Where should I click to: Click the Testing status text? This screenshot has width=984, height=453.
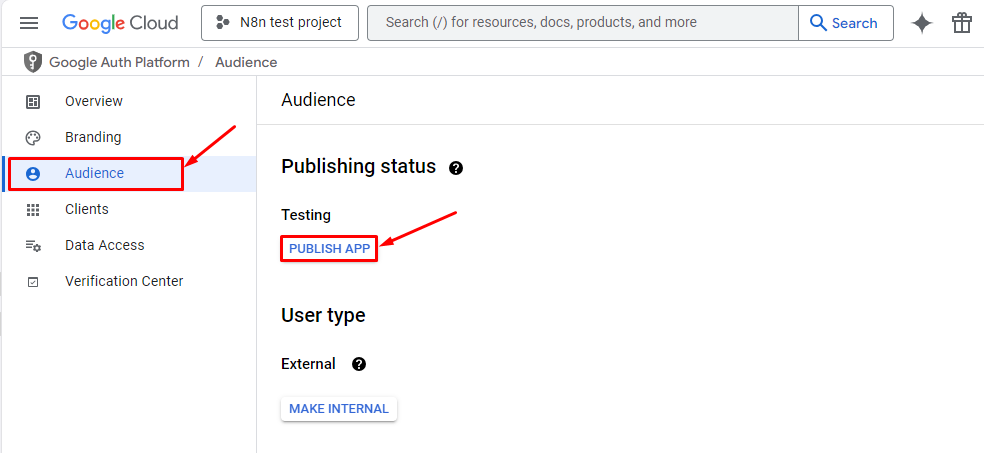[306, 215]
